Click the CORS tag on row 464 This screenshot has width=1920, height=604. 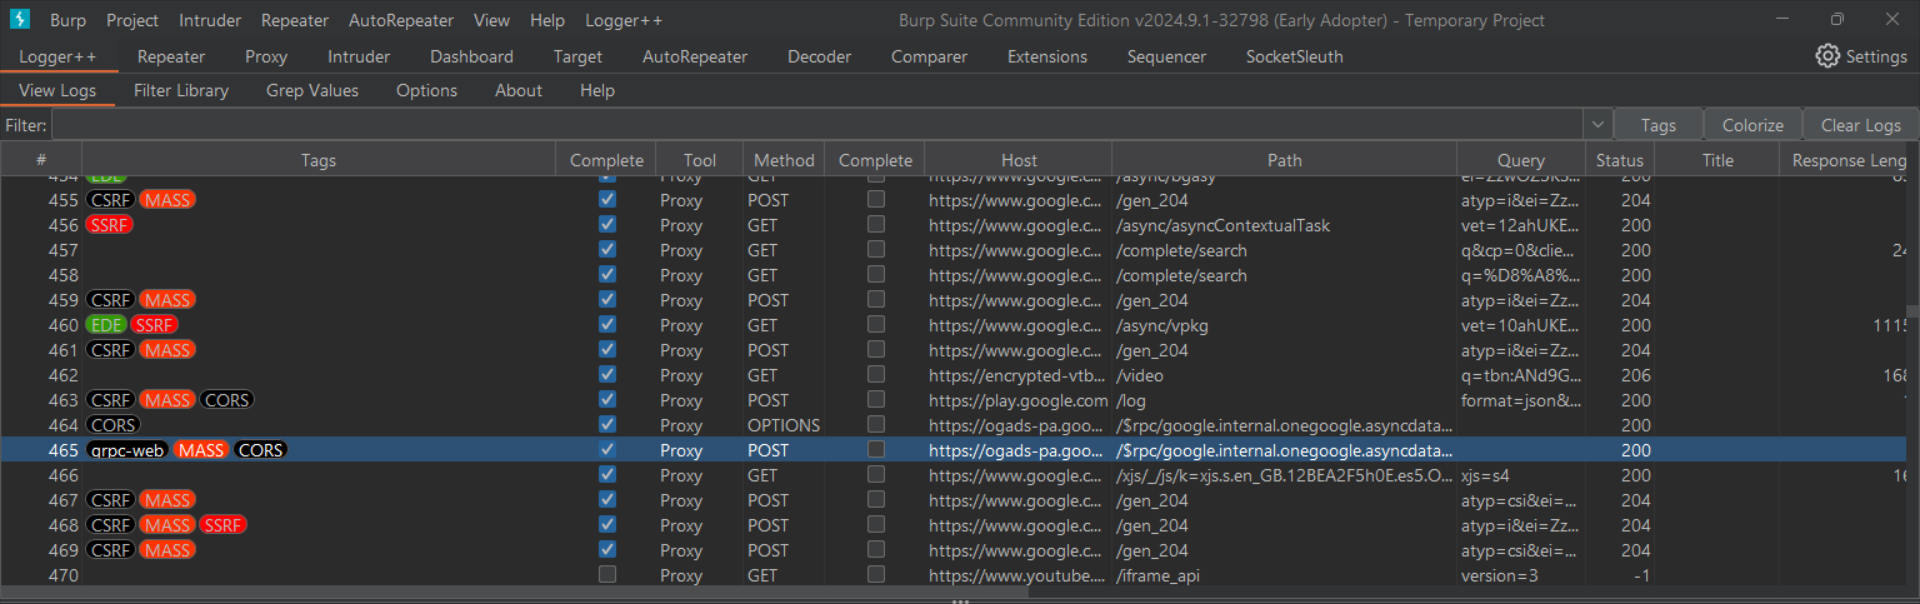coord(113,425)
